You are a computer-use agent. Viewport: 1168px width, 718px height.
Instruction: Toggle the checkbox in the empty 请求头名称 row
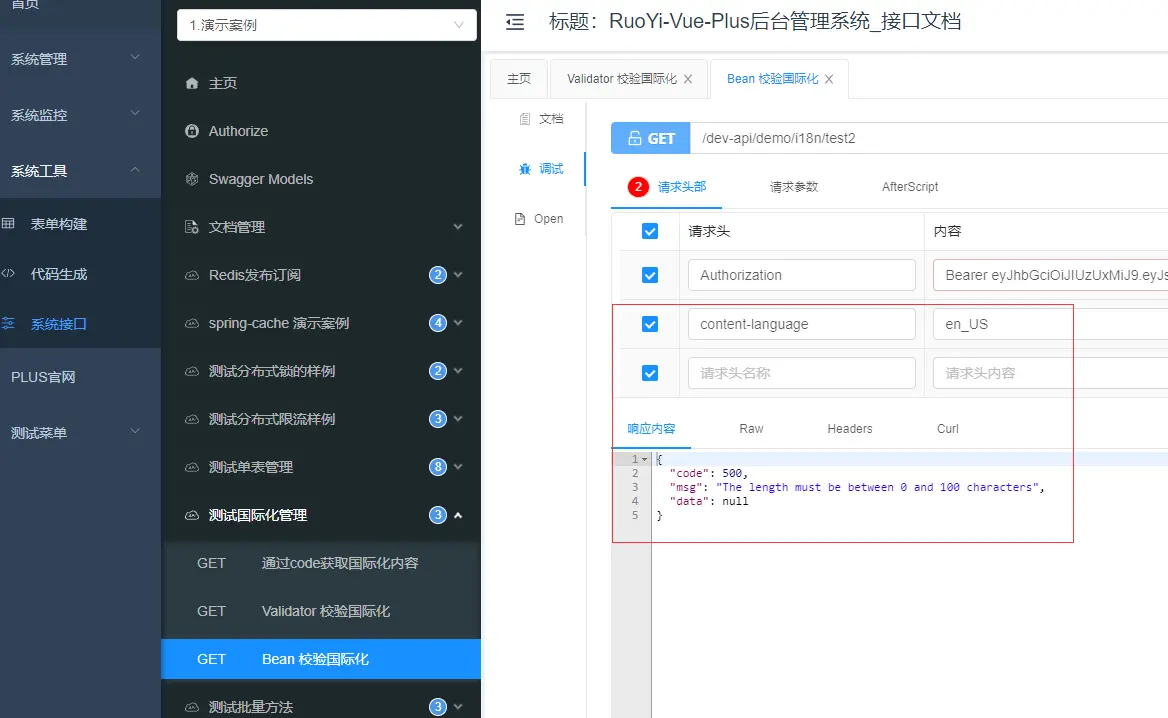pos(650,373)
